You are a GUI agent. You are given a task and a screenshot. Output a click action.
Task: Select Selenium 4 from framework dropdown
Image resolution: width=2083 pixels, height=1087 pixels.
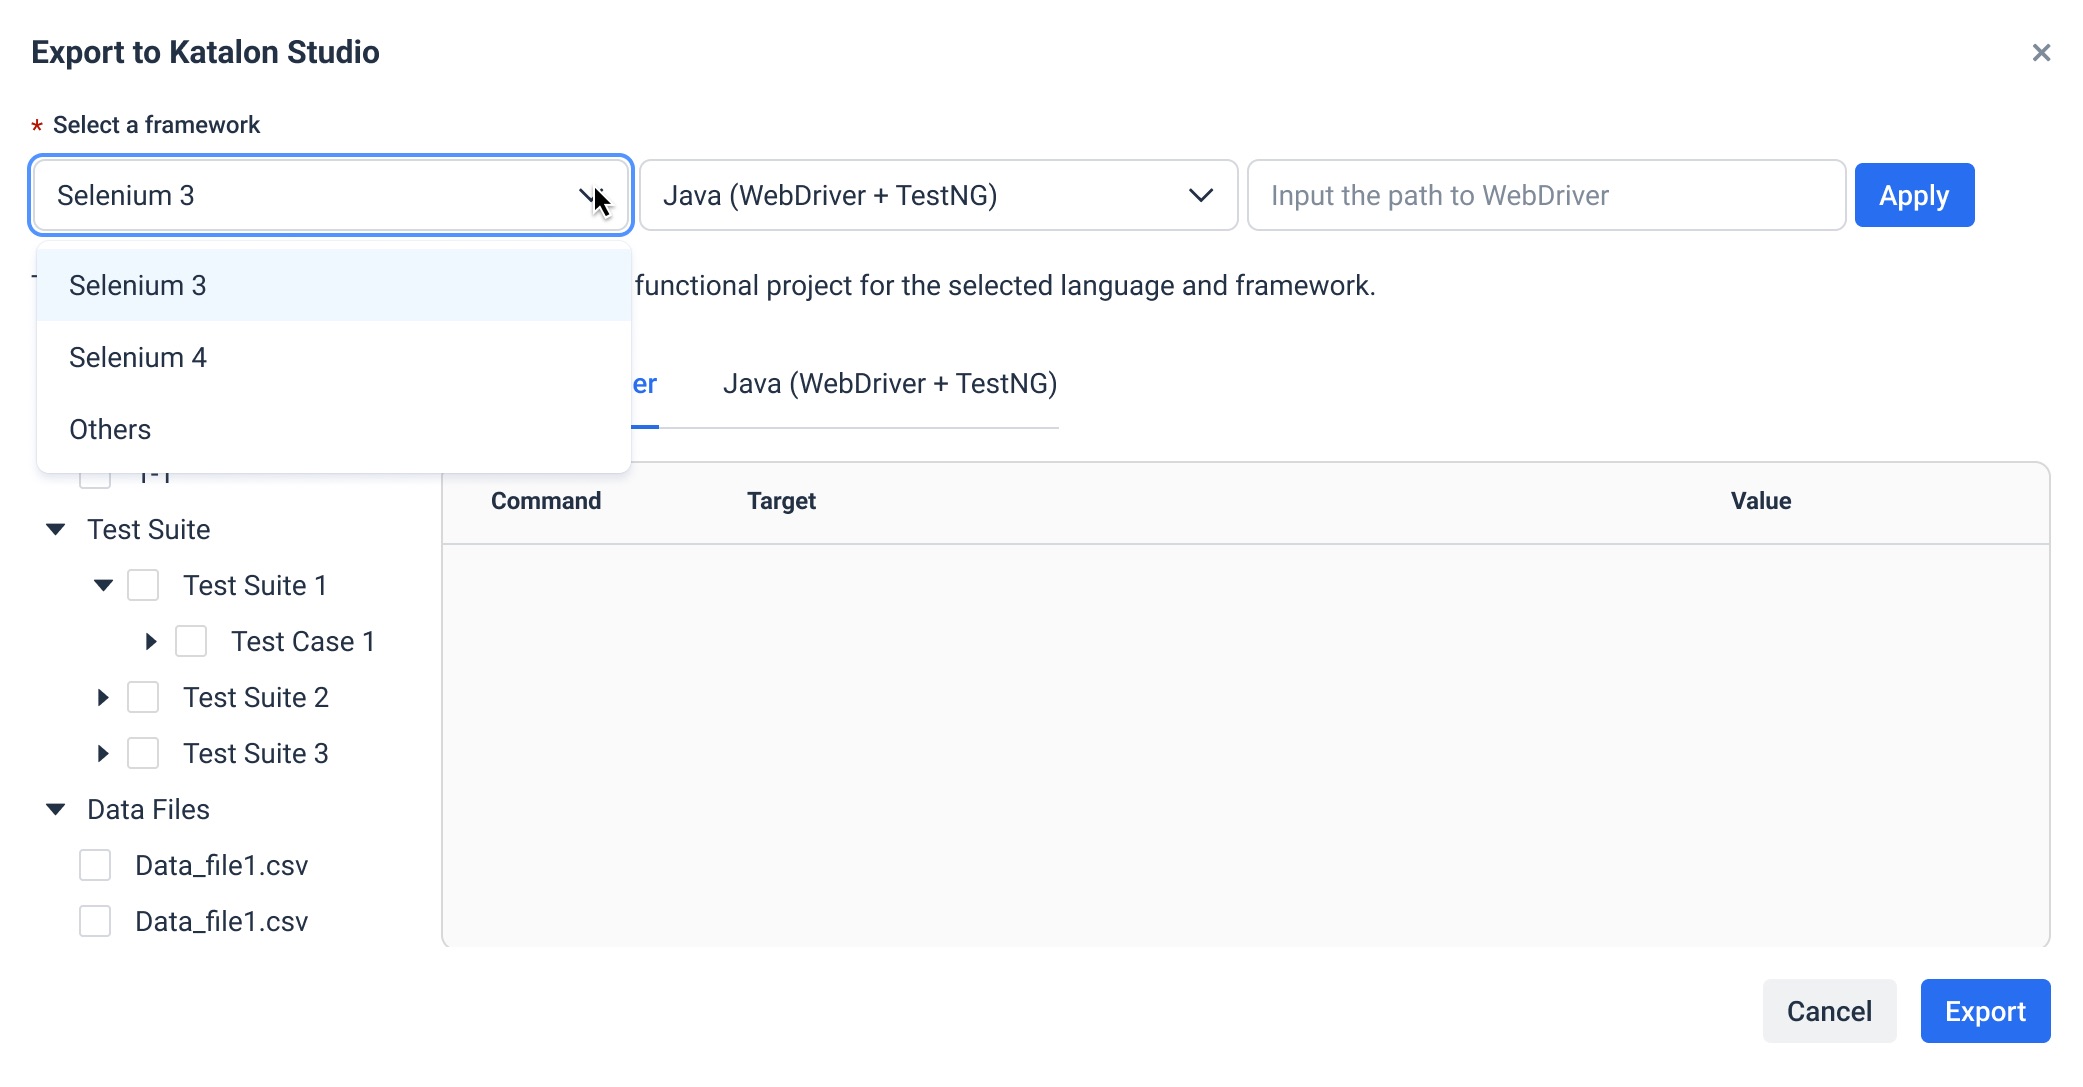(x=138, y=357)
